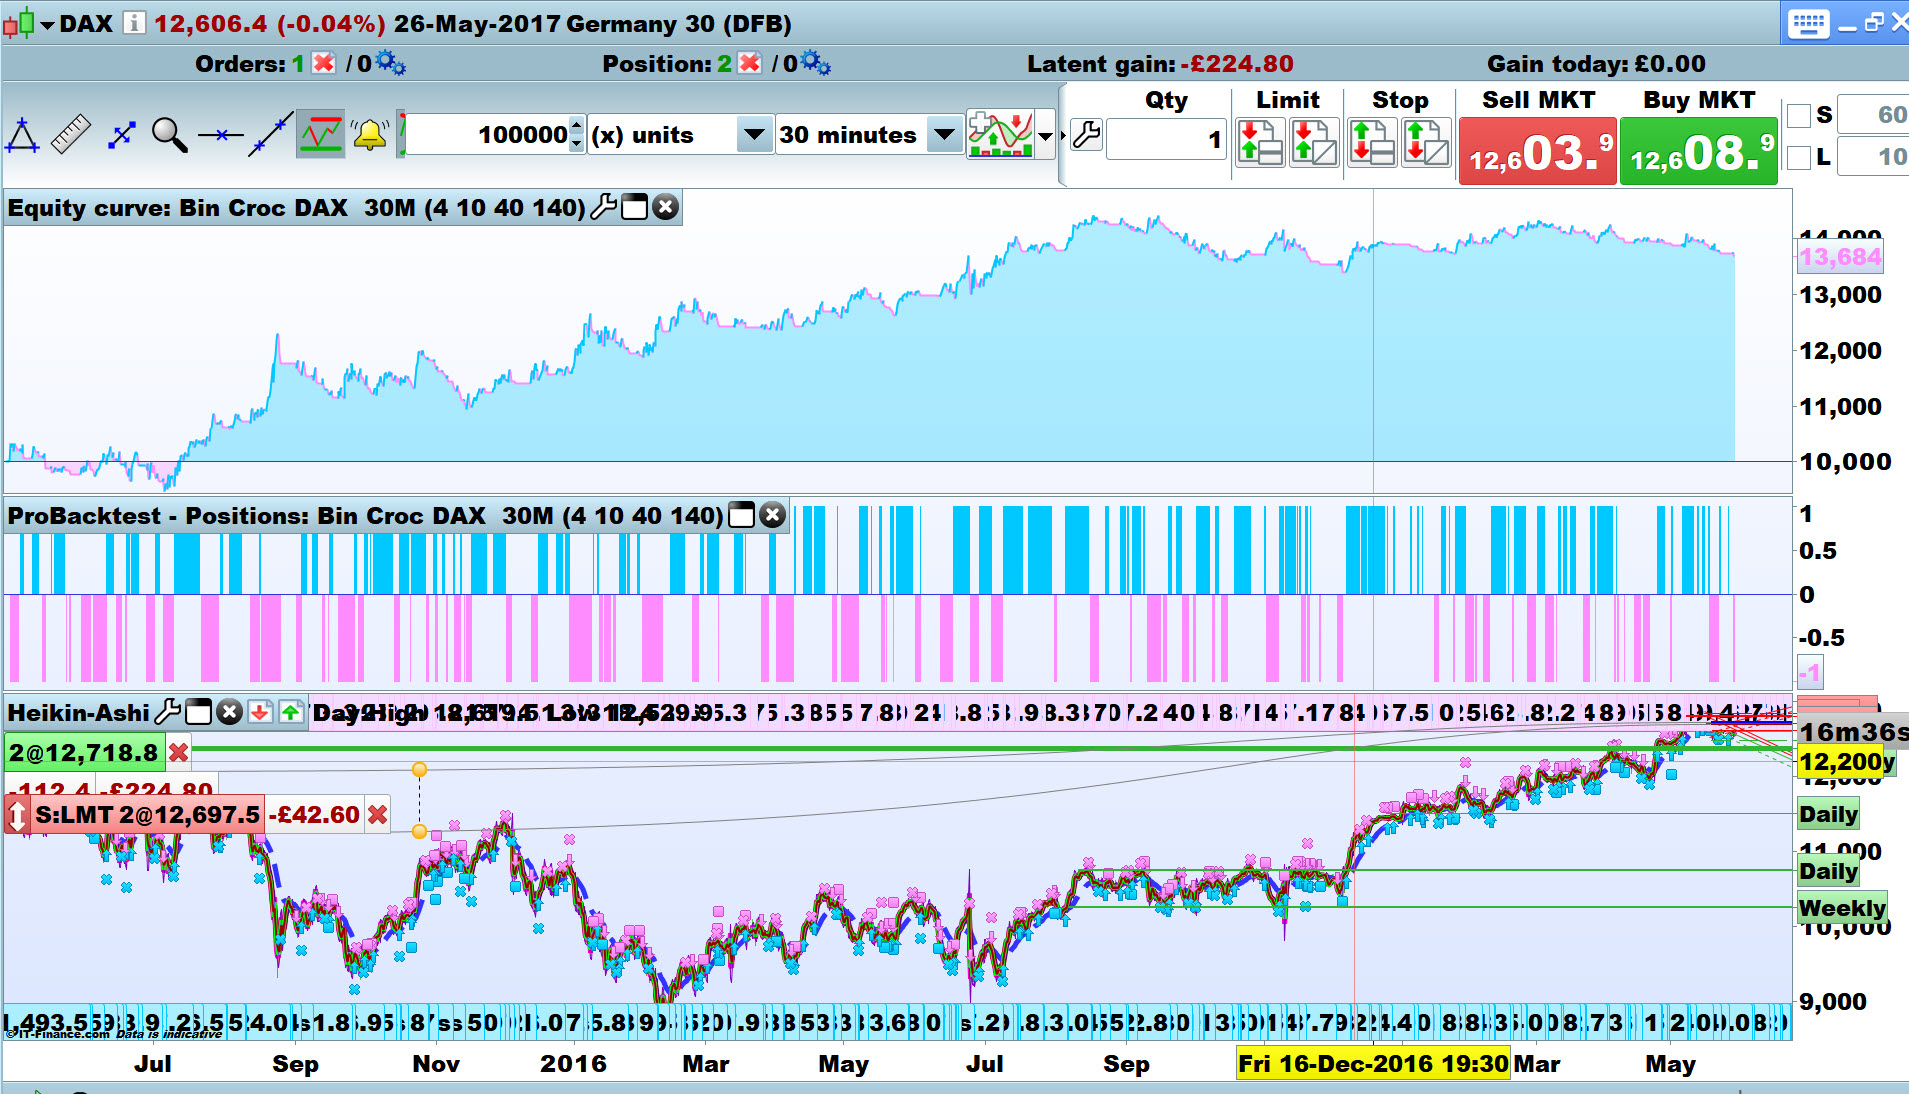Open the add indicators and backtest icon
Image resolution: width=1909 pixels, height=1094 pixels.
point(1000,135)
